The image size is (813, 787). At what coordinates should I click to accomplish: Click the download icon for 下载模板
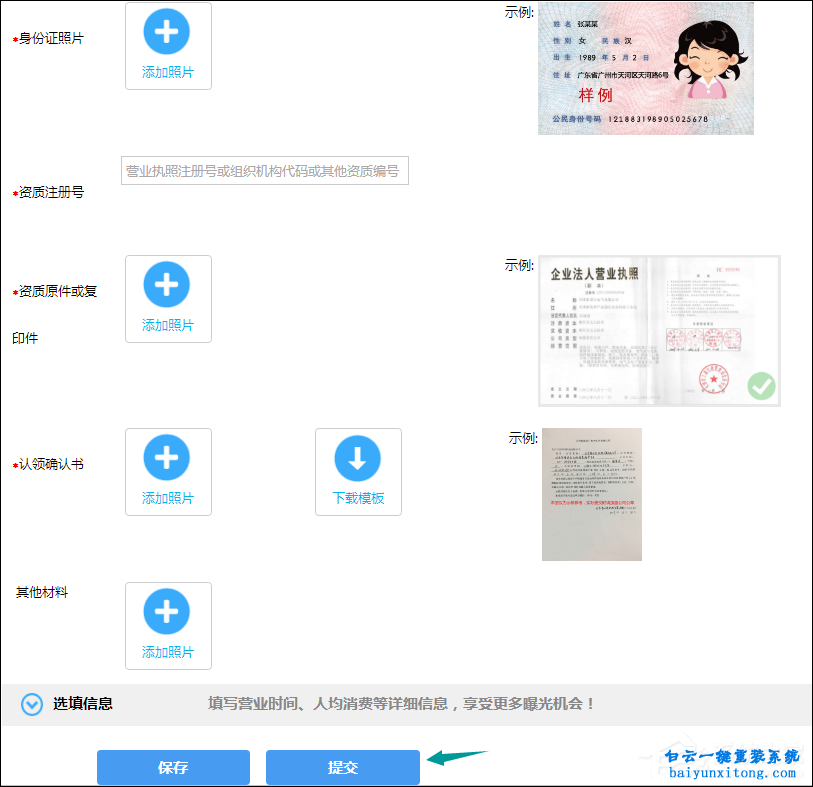357,458
